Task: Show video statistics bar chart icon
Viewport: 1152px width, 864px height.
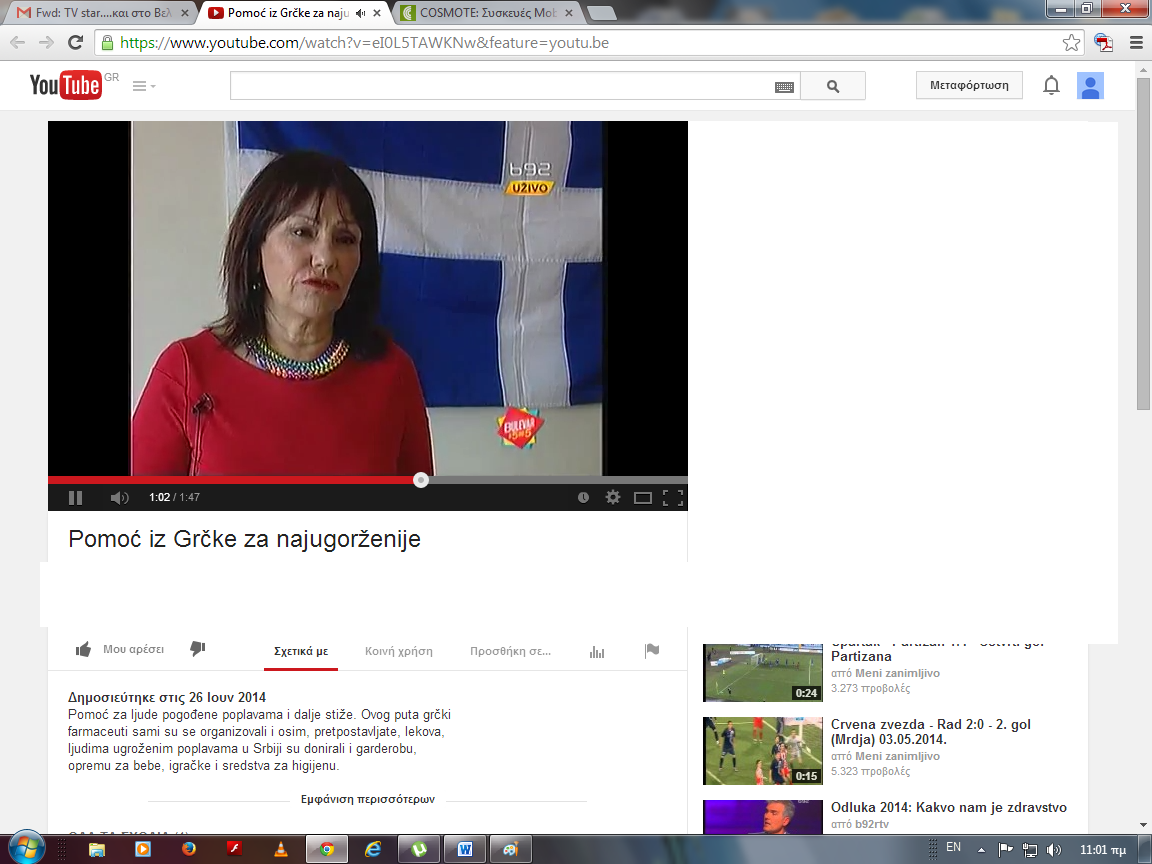Action: coord(597,652)
